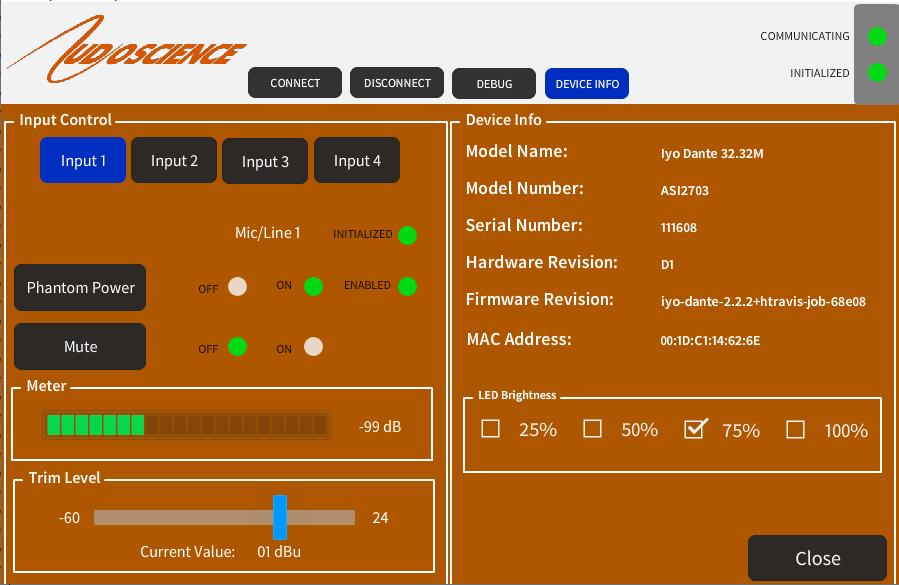Click the Communicating status LED
Image resolution: width=899 pixels, height=585 pixels.
877,36
